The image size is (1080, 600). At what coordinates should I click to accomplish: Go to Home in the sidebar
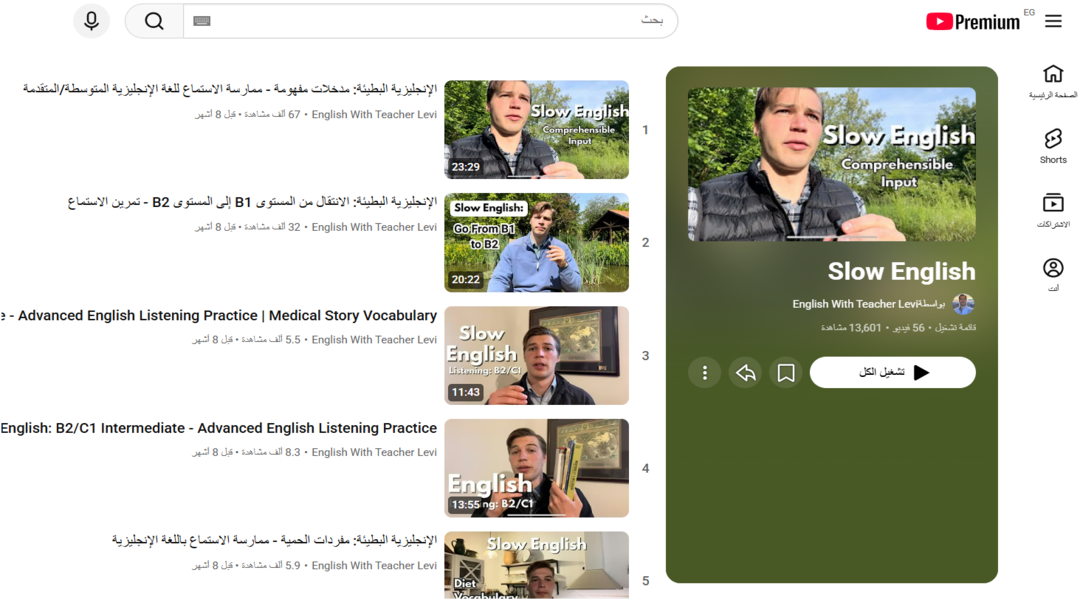tap(1053, 81)
